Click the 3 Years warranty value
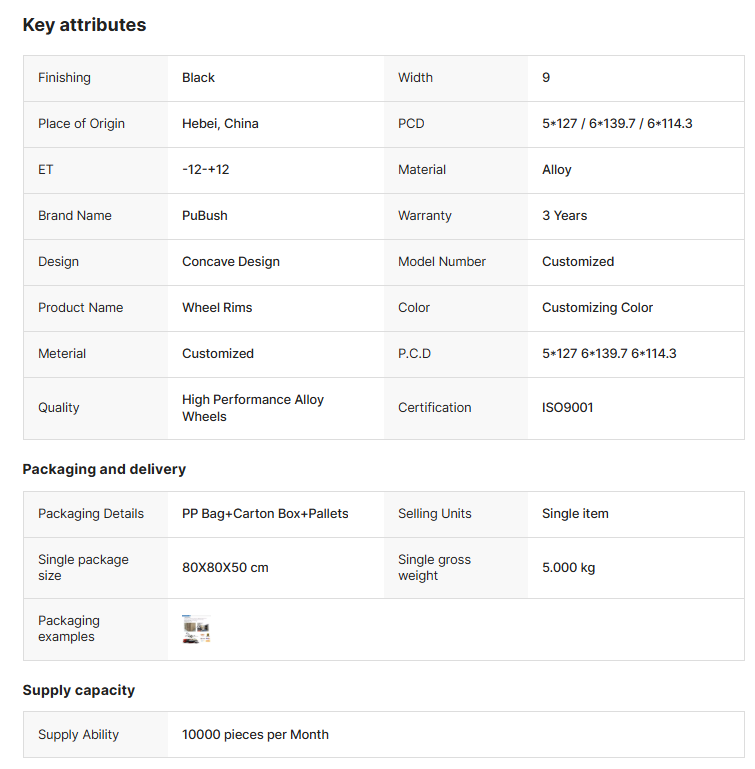 pos(564,216)
